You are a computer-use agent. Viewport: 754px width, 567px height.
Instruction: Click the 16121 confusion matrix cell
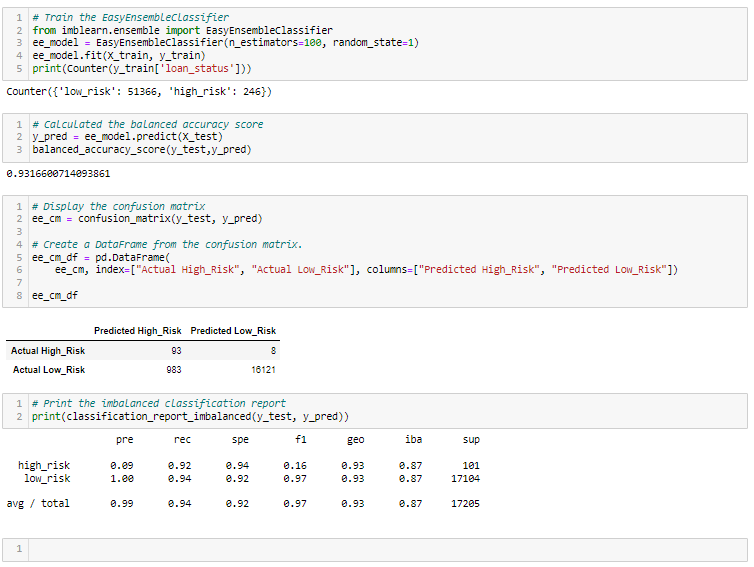(264, 370)
